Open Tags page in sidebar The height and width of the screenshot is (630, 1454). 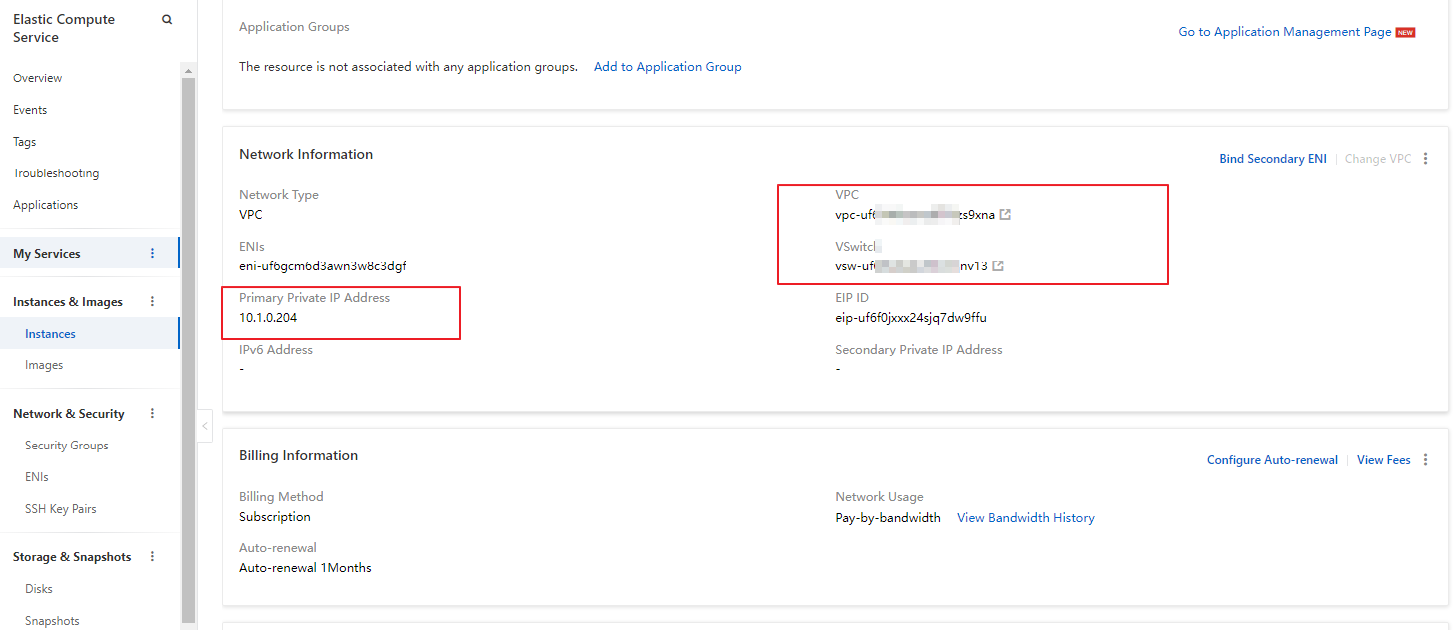(25, 142)
